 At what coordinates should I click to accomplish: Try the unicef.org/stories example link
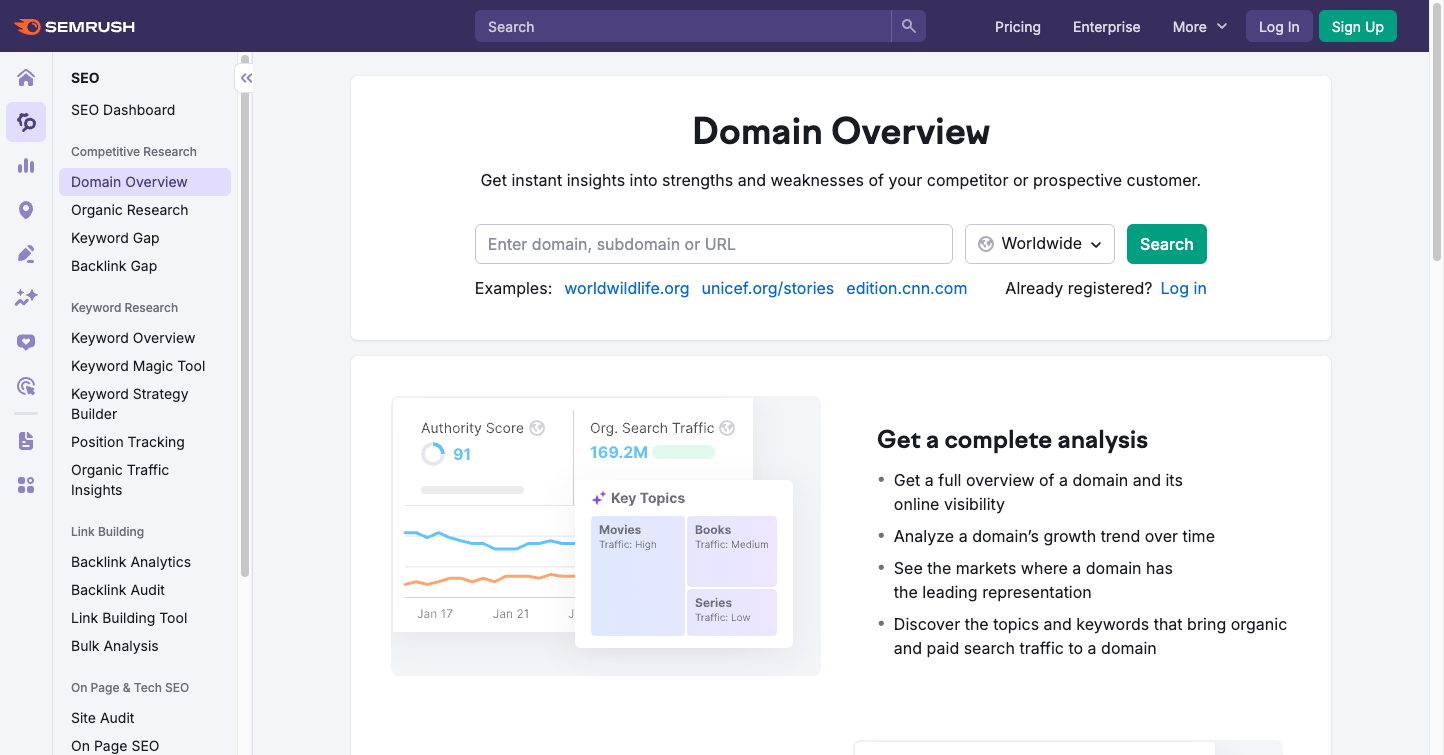pos(768,288)
